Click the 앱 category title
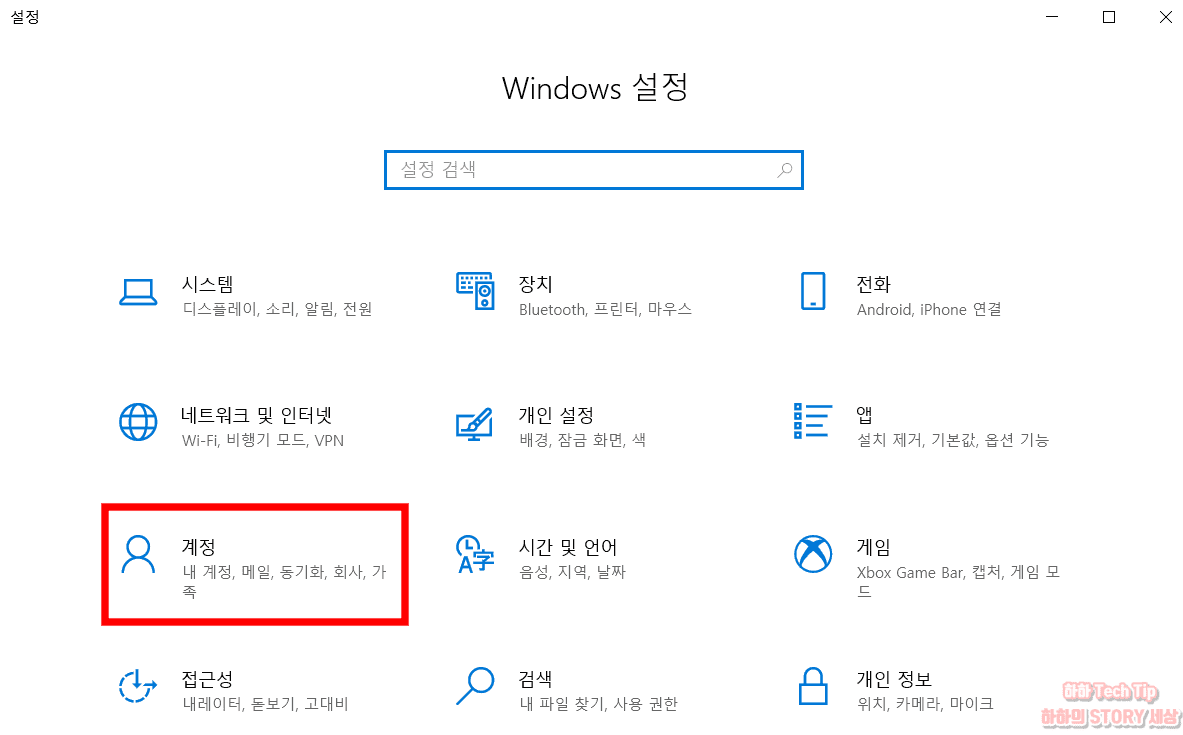This screenshot has width=1183, height=735. click(865, 415)
